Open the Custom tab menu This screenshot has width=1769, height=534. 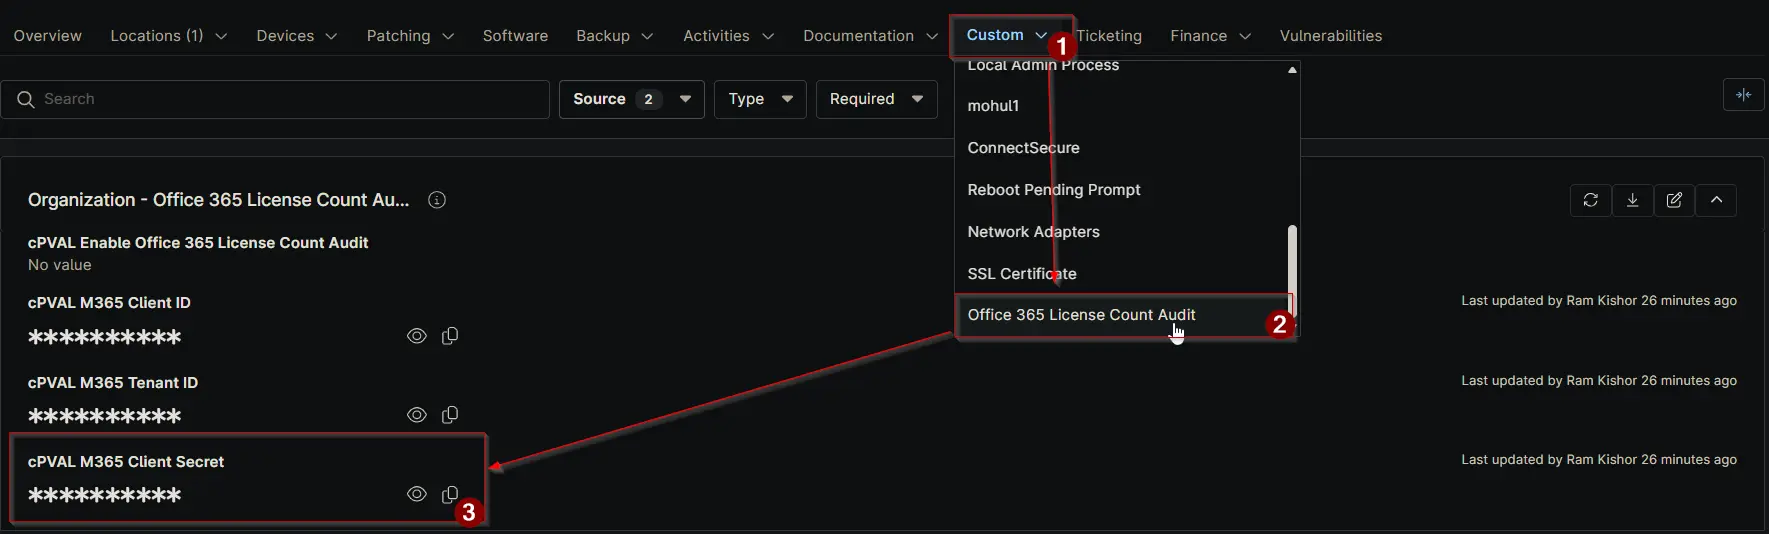1006,35
